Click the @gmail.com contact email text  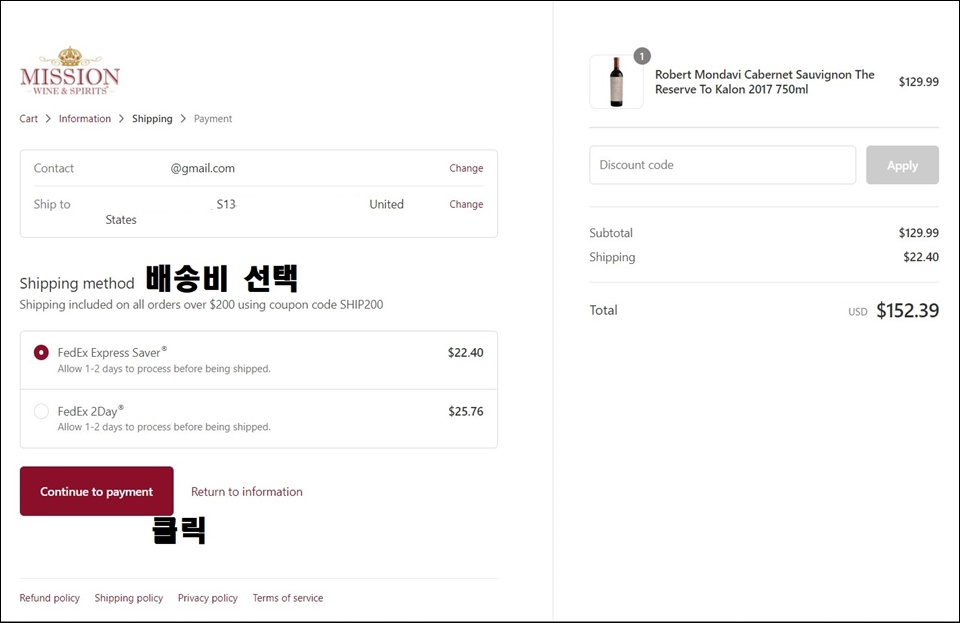tap(203, 168)
